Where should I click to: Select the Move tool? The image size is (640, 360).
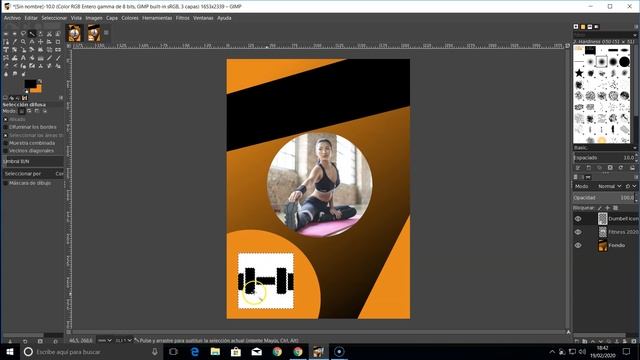click(x=40, y=42)
